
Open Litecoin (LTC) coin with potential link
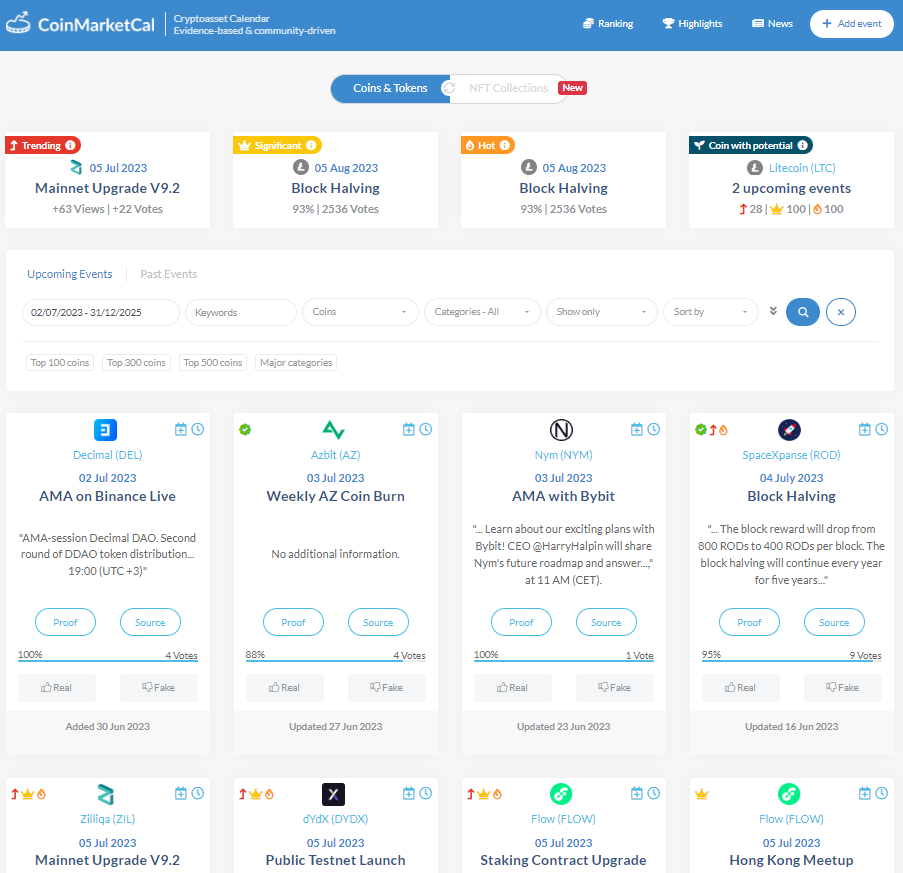pyautogui.click(x=802, y=168)
